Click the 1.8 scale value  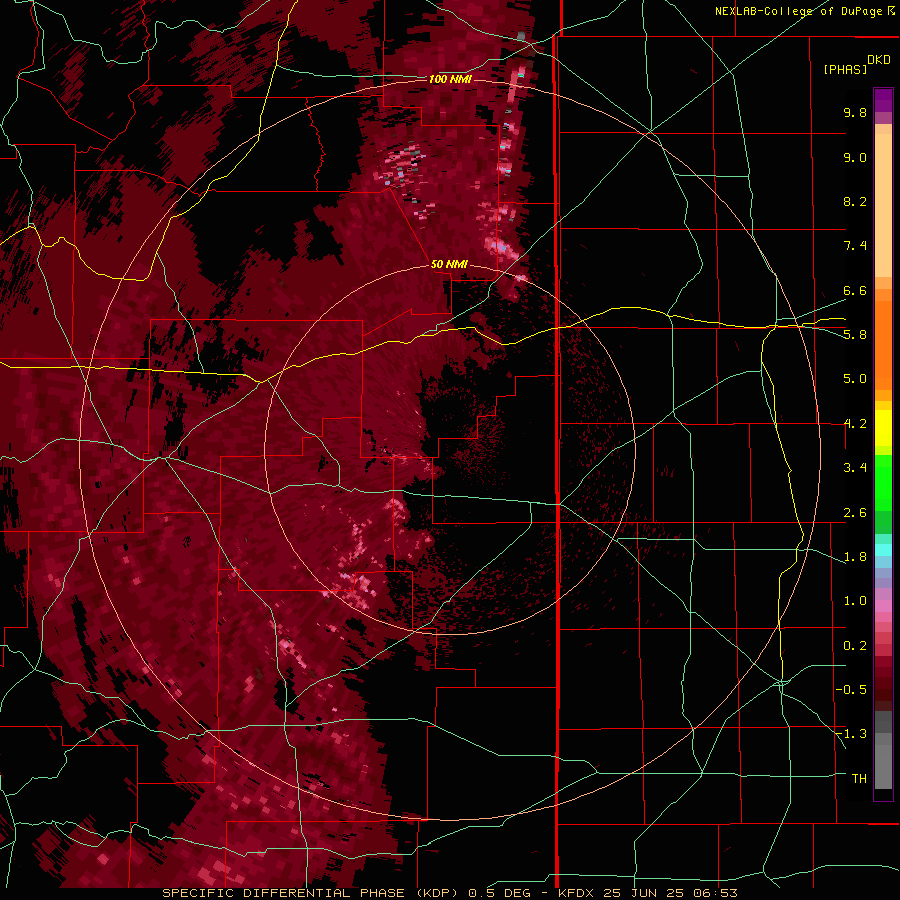pos(855,557)
